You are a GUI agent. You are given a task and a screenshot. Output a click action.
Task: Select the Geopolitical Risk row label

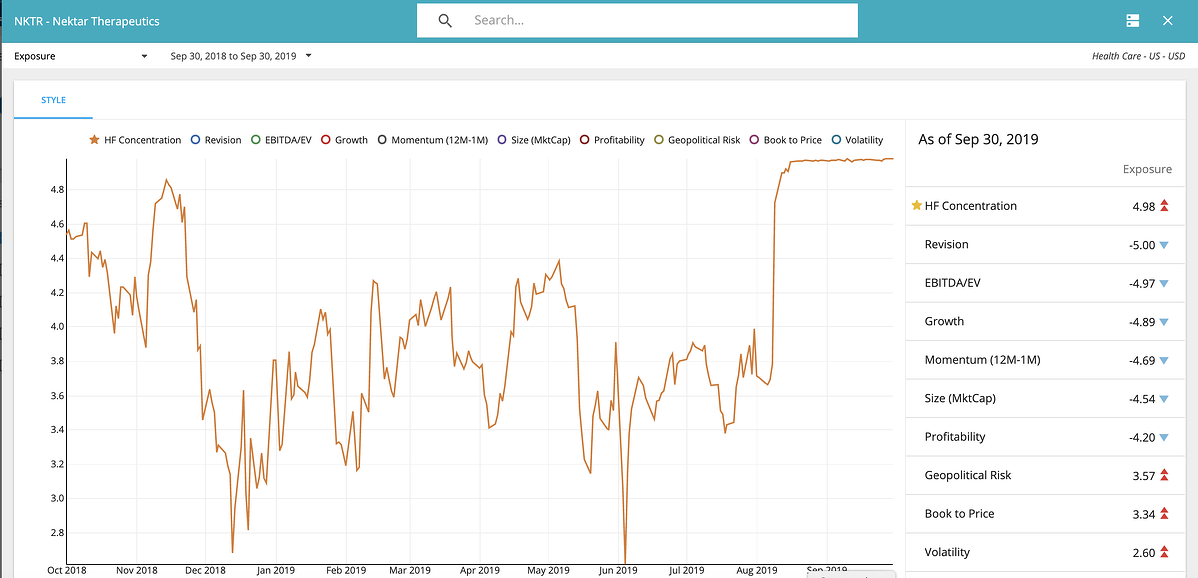tap(967, 475)
